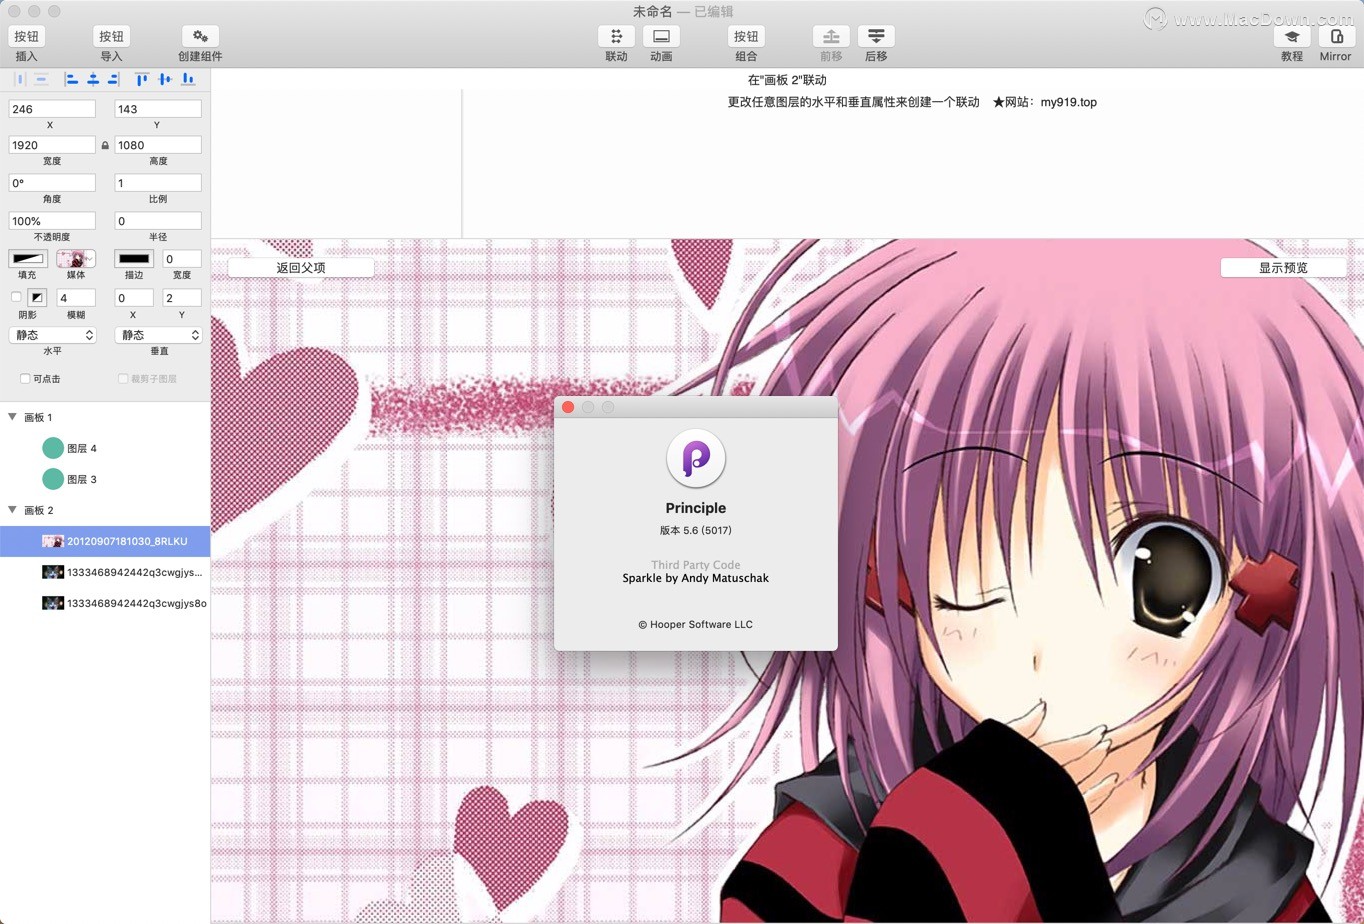The width and height of the screenshot is (1364, 924).
Task: Click the 模糊 blur field
Action: tap(76, 297)
